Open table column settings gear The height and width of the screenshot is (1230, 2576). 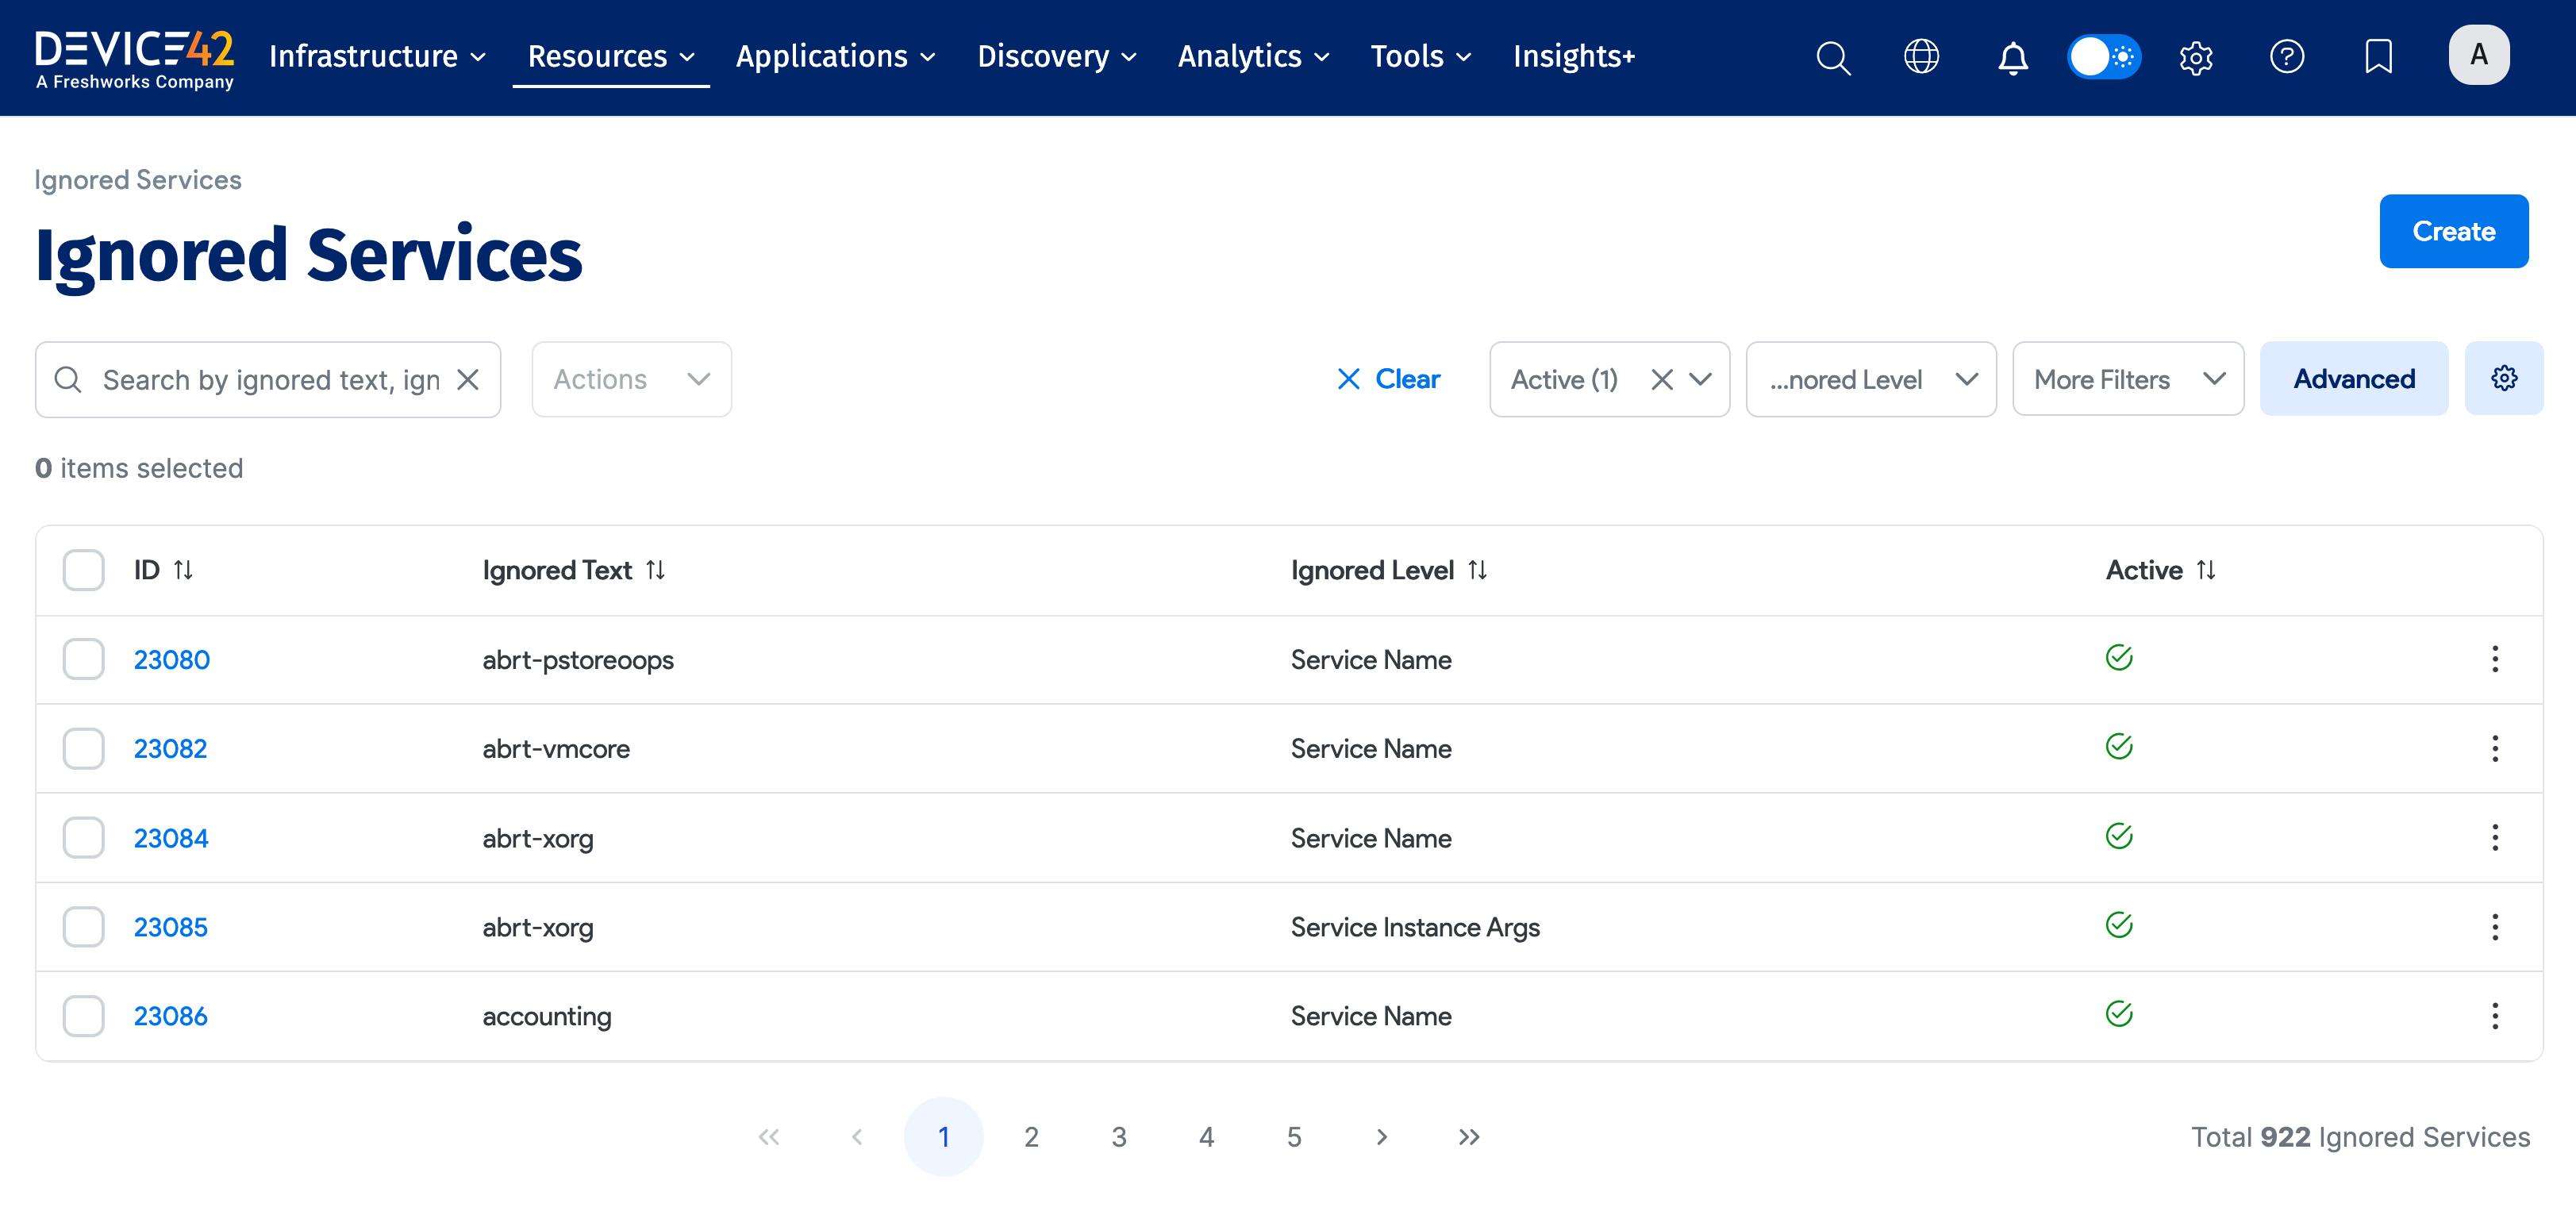tap(2503, 379)
